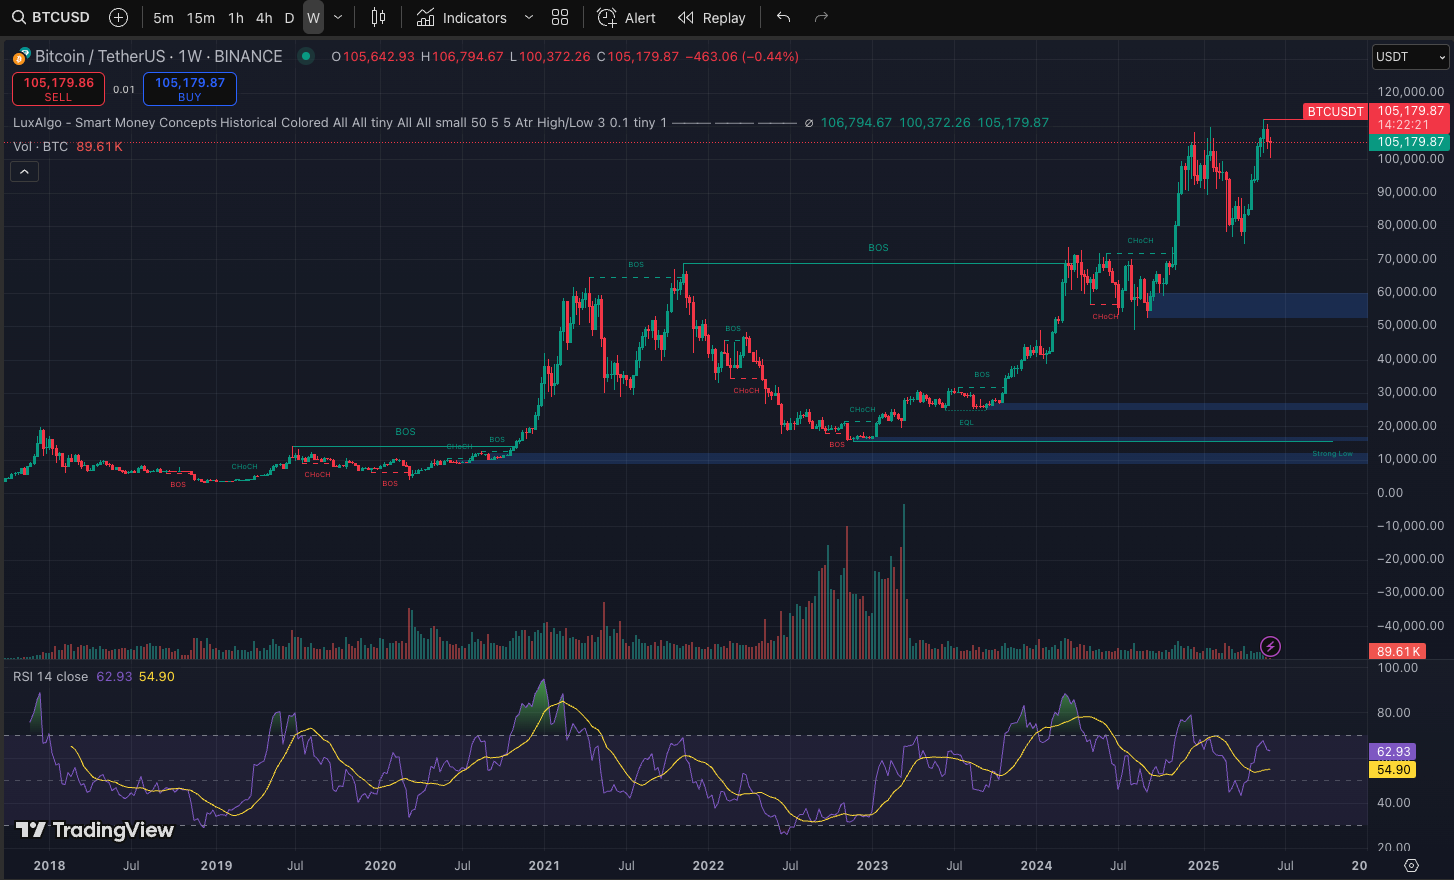Click the purple lightning bolt icon

pyautogui.click(x=1270, y=647)
